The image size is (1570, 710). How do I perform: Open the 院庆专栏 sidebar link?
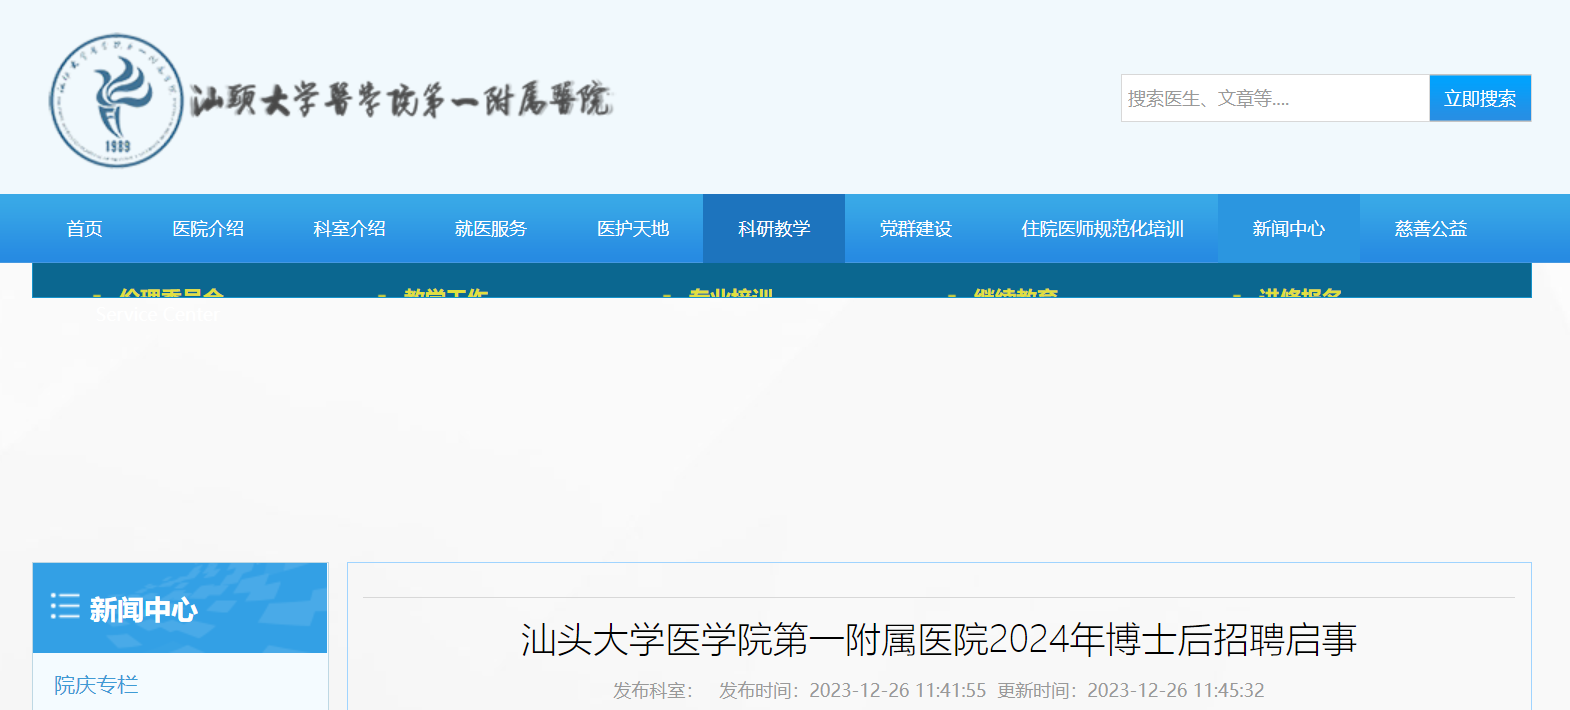[96, 685]
